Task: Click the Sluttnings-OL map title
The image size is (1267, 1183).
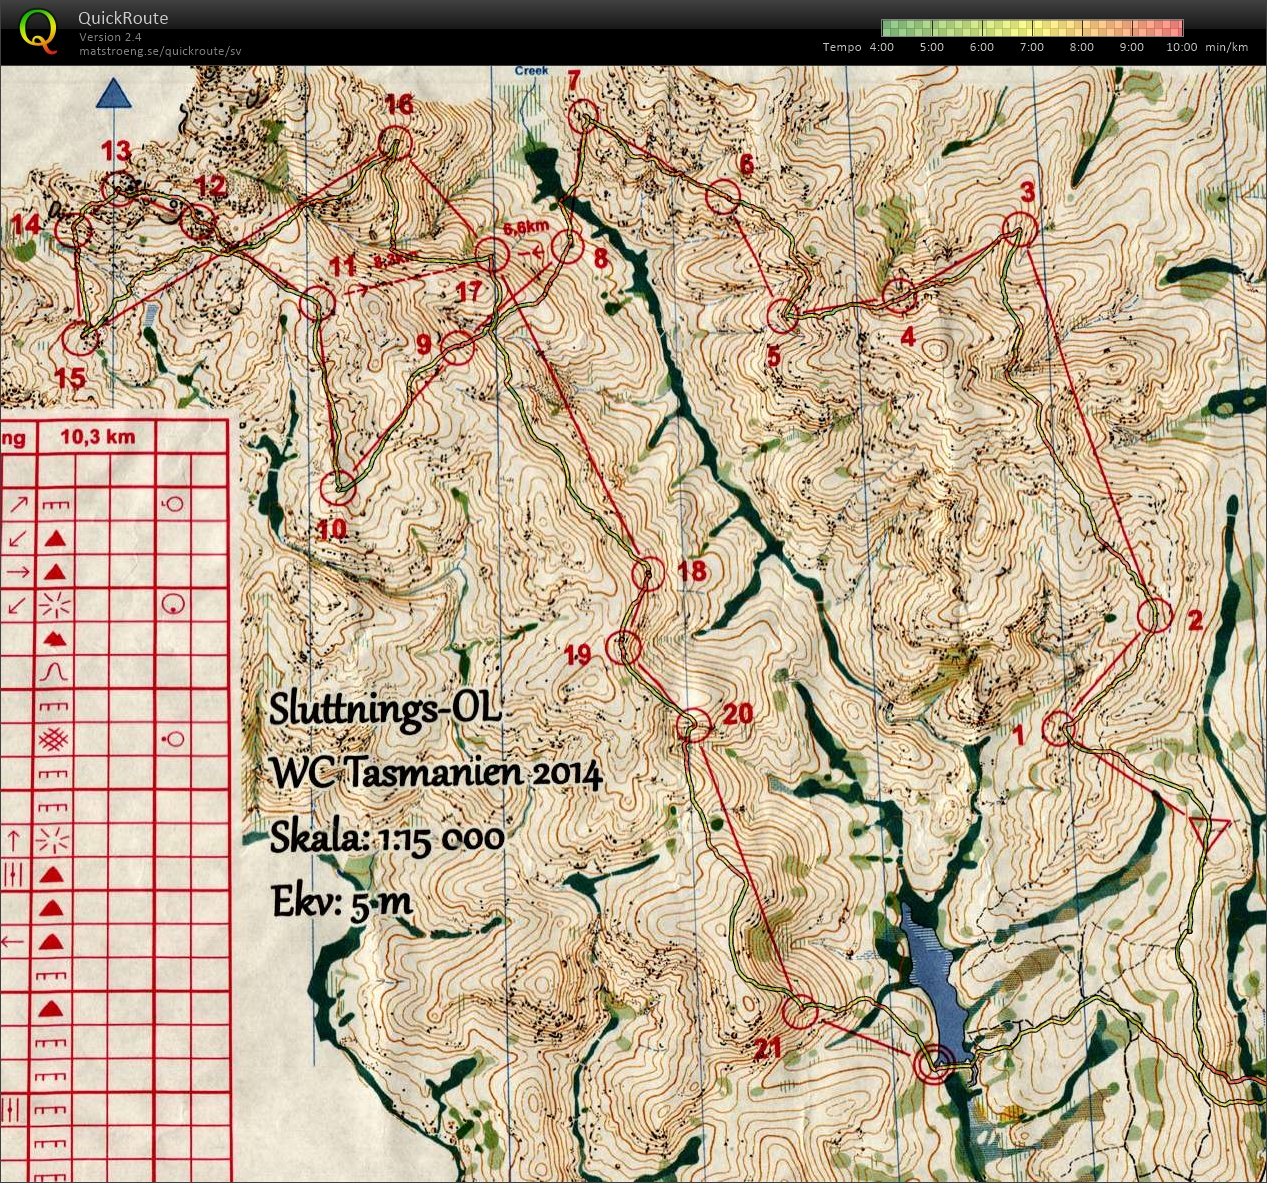Action: (x=384, y=708)
